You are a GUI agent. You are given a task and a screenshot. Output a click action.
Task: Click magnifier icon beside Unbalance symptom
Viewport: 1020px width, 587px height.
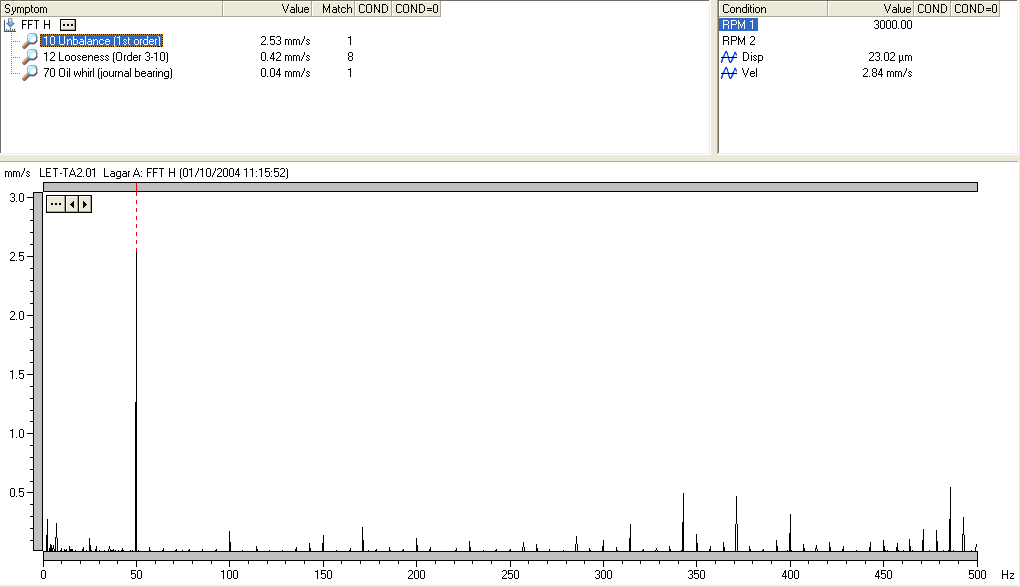(30, 41)
